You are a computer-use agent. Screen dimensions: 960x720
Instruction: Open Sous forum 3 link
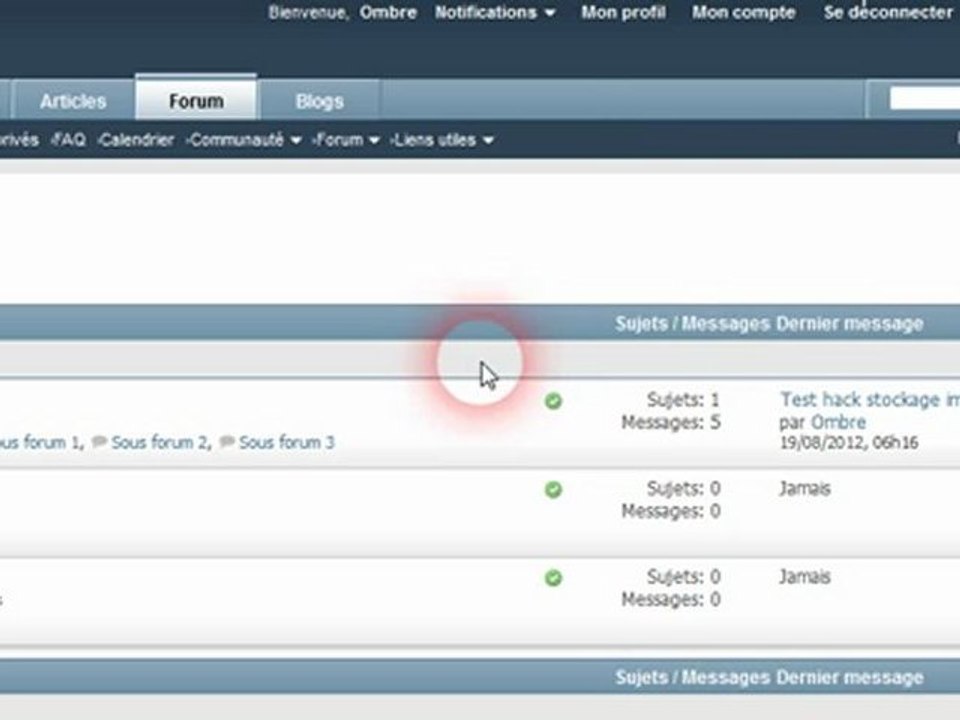287,442
